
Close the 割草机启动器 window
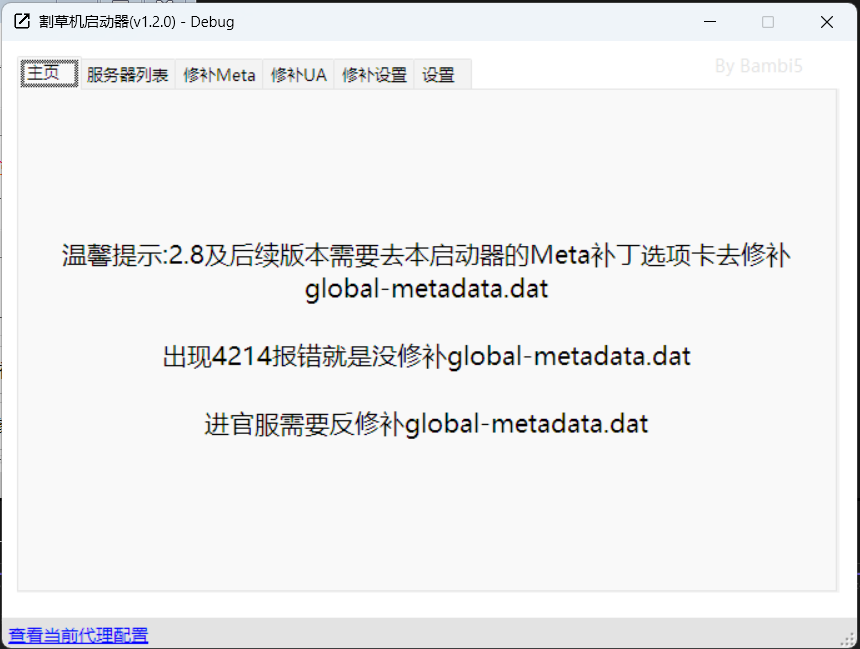coord(827,22)
